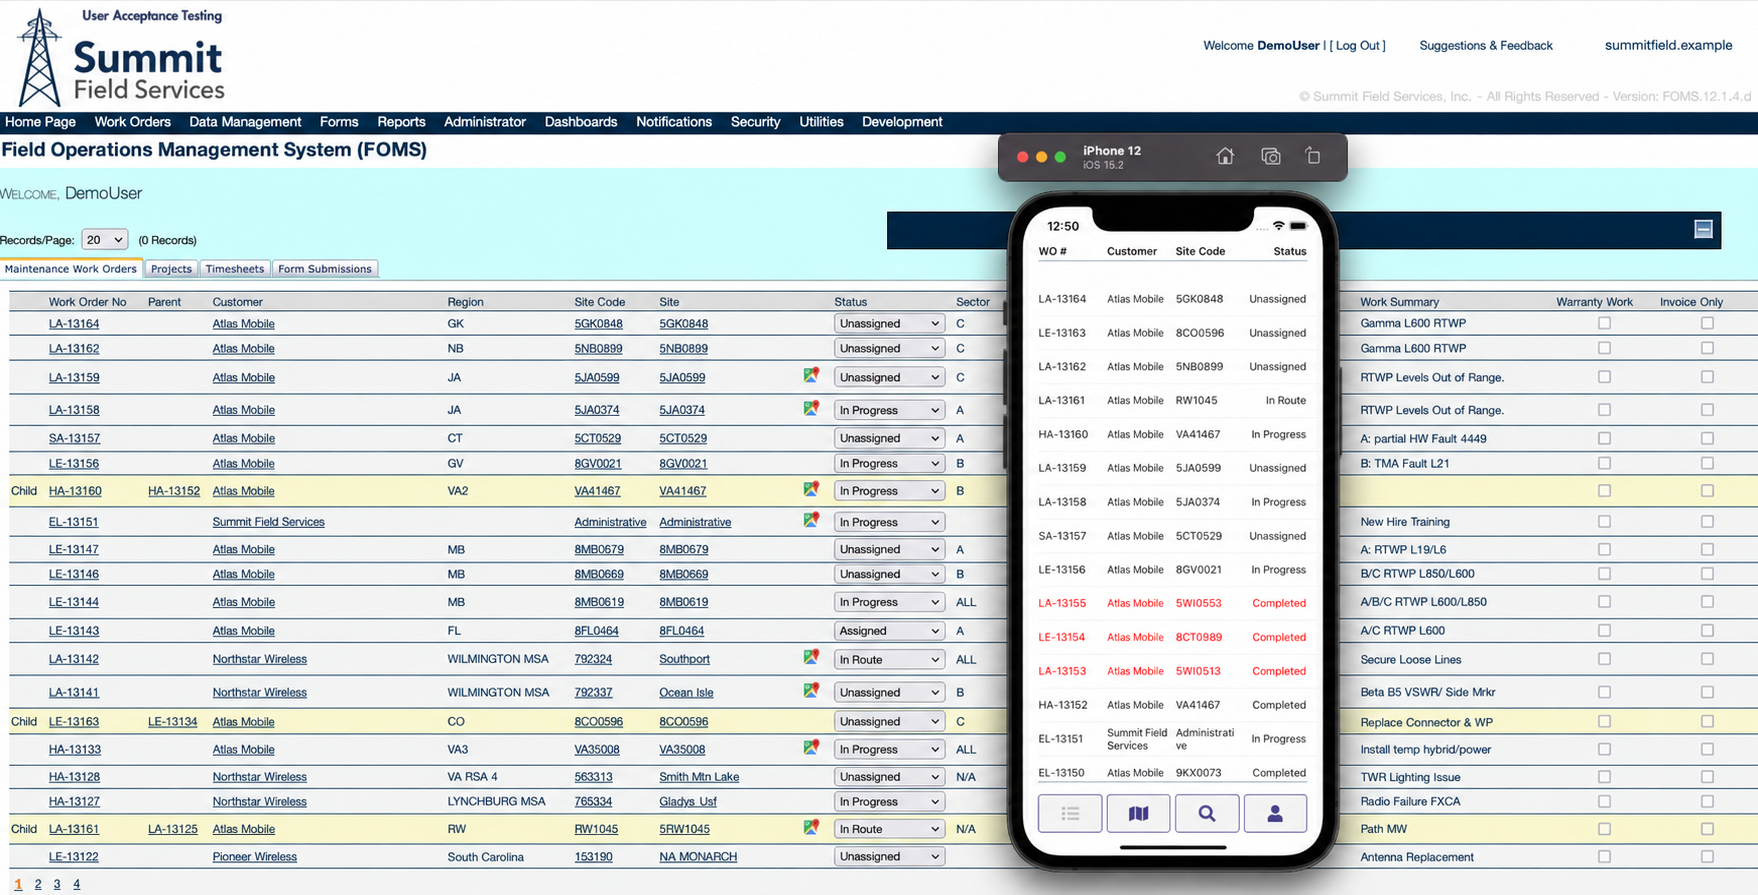Tap the Home icon in the iPhone simulator toolbar
Image resolution: width=1758 pixels, height=895 pixels.
point(1225,156)
